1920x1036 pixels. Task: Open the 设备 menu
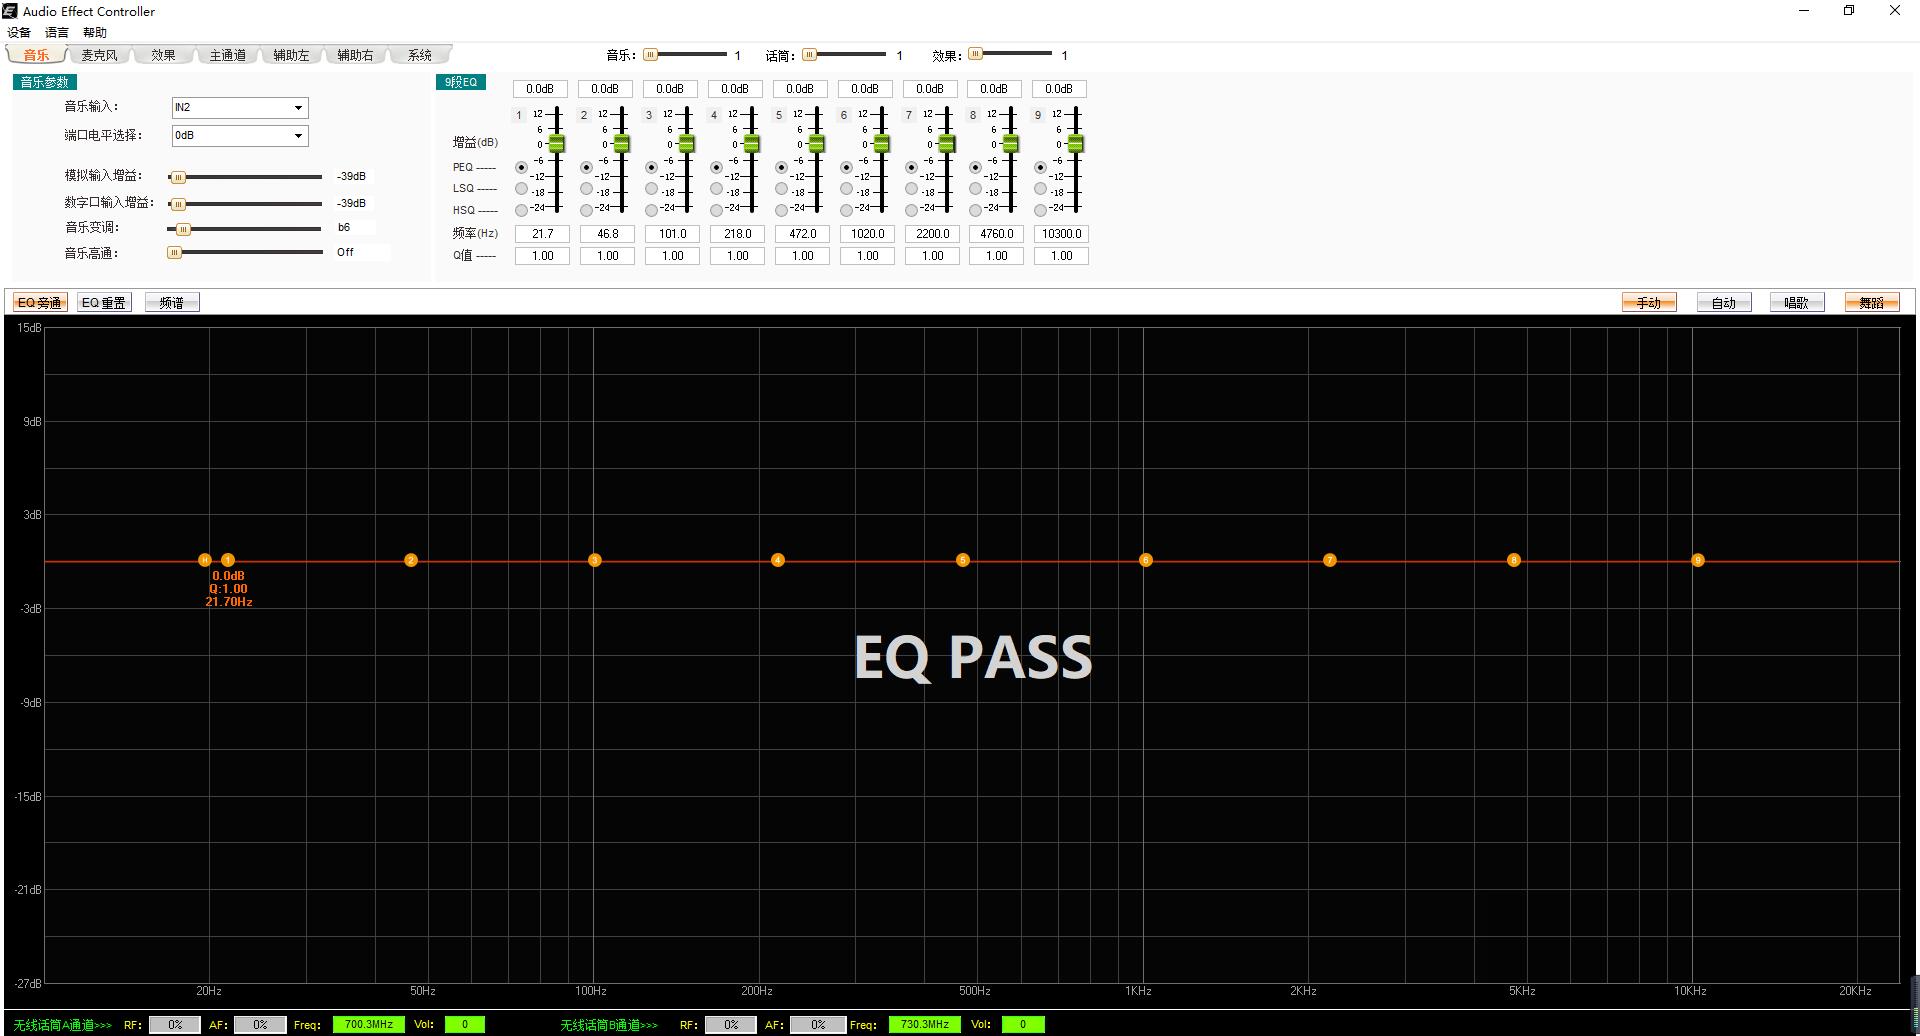click(x=19, y=33)
